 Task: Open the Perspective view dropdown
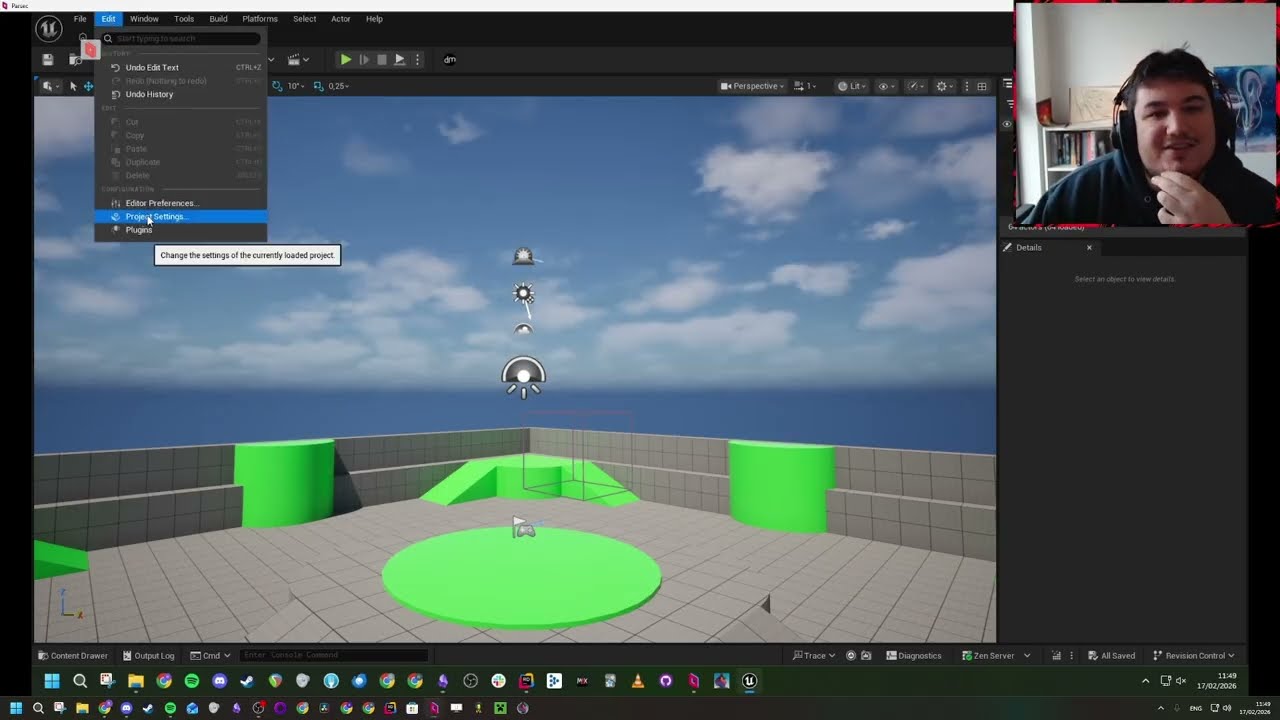coord(752,86)
